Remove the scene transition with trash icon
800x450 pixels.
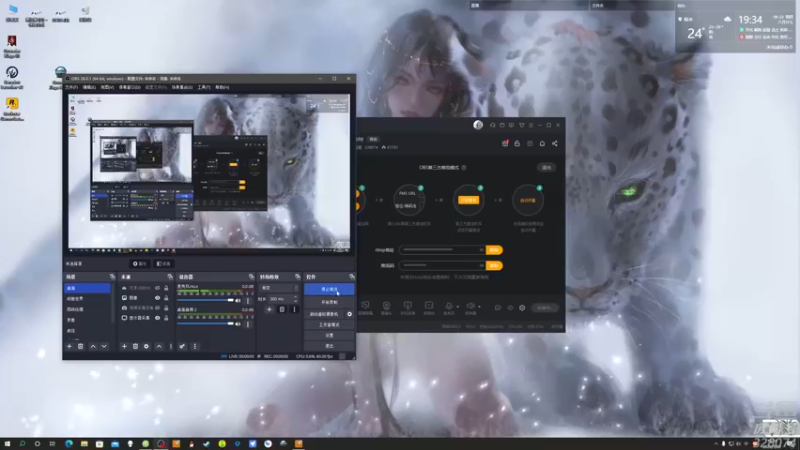tap(282, 309)
